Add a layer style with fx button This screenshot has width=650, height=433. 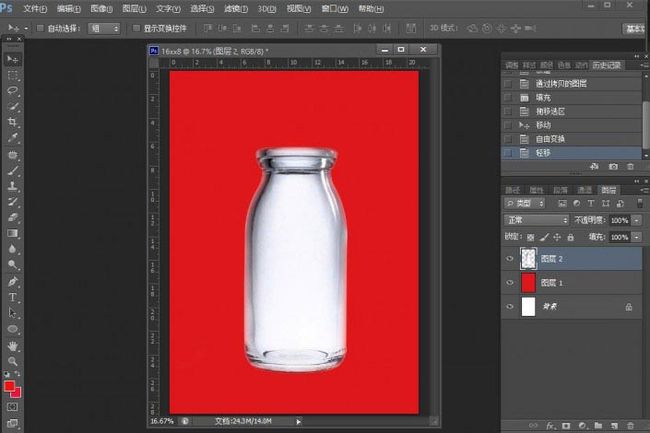[550, 426]
